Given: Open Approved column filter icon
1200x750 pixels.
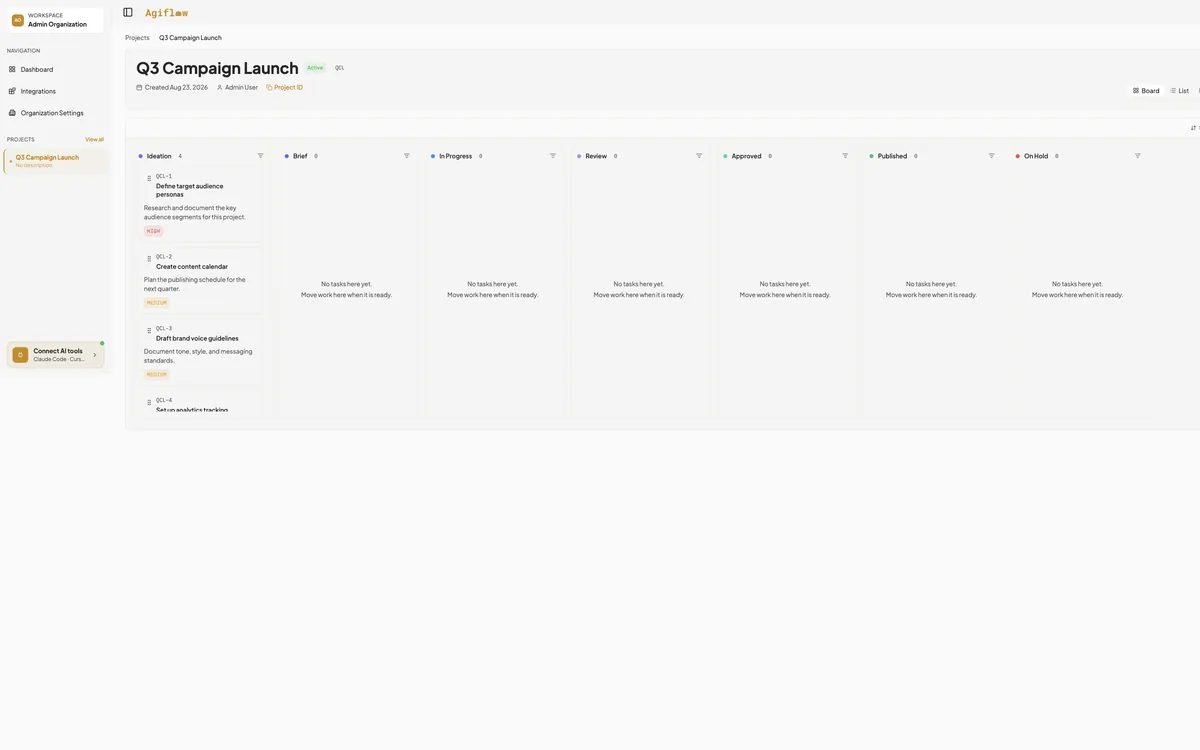Looking at the screenshot, I should coord(845,156).
